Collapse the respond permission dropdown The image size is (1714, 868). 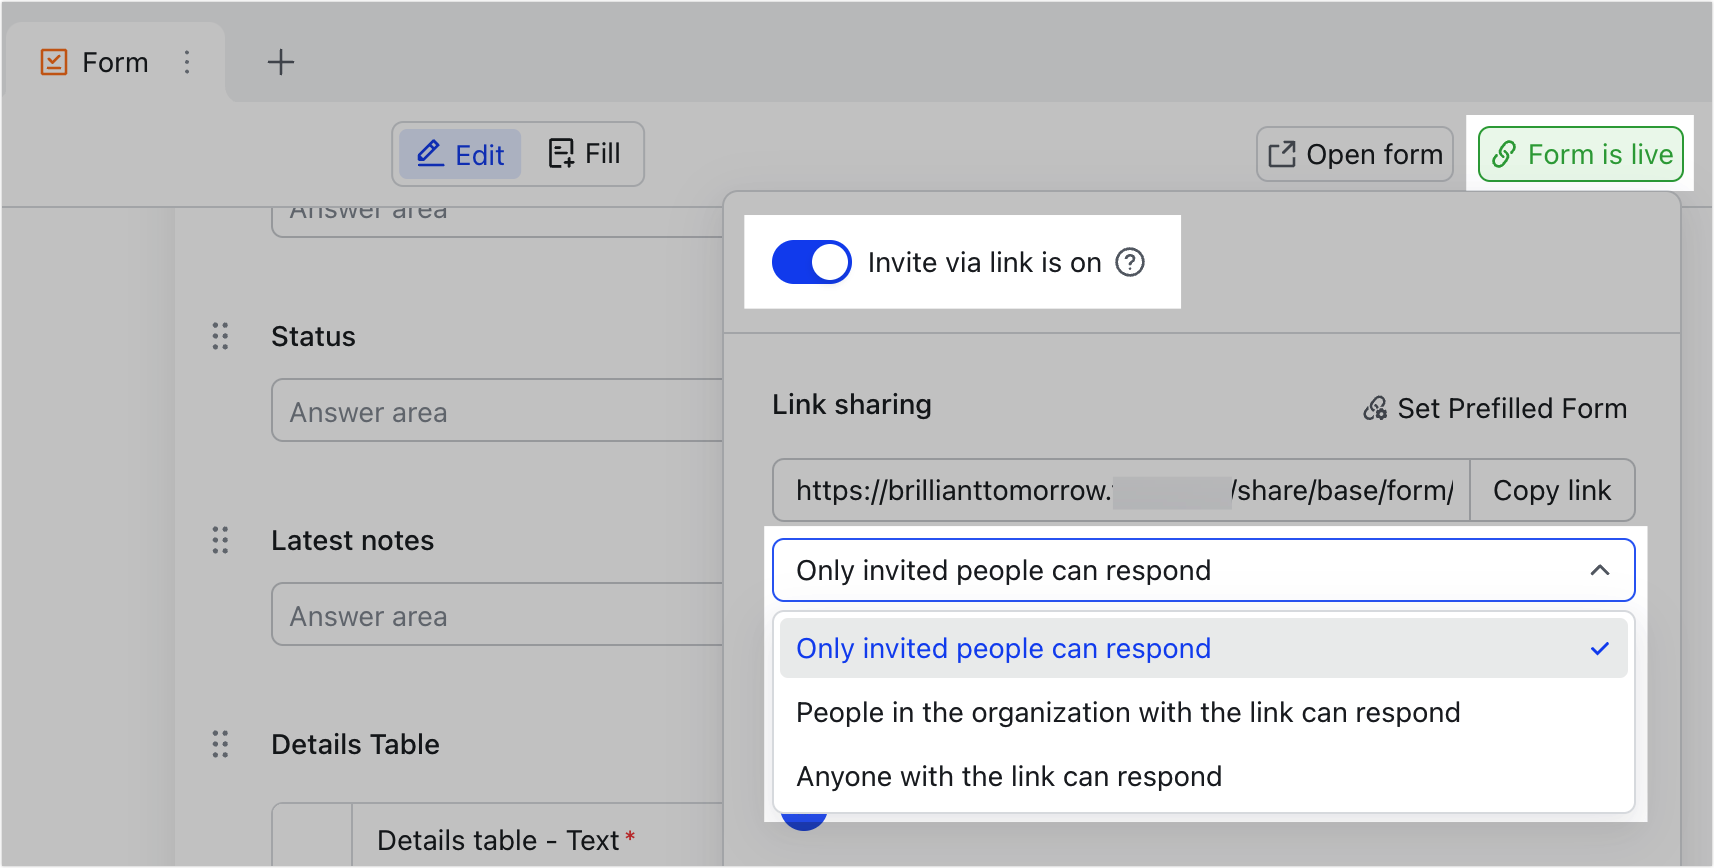click(1600, 570)
